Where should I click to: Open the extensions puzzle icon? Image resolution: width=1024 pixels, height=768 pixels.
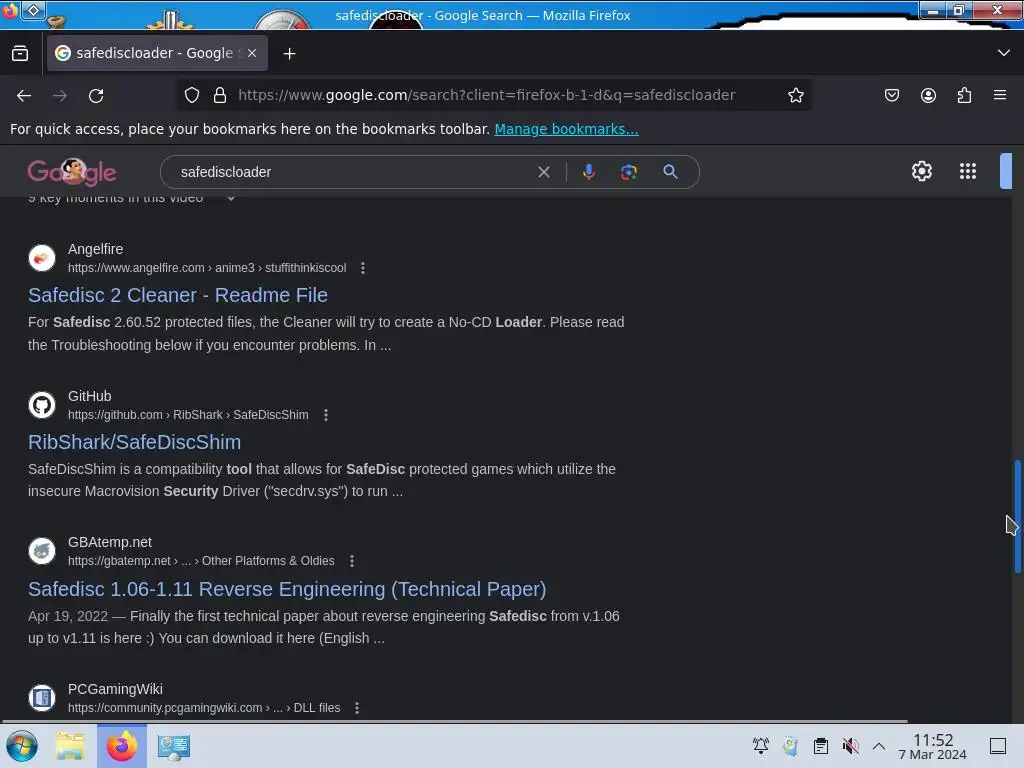pos(964,95)
